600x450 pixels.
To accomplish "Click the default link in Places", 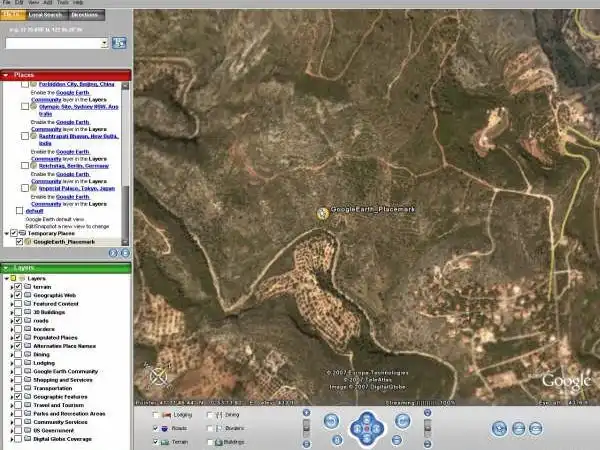I will pos(34,211).
